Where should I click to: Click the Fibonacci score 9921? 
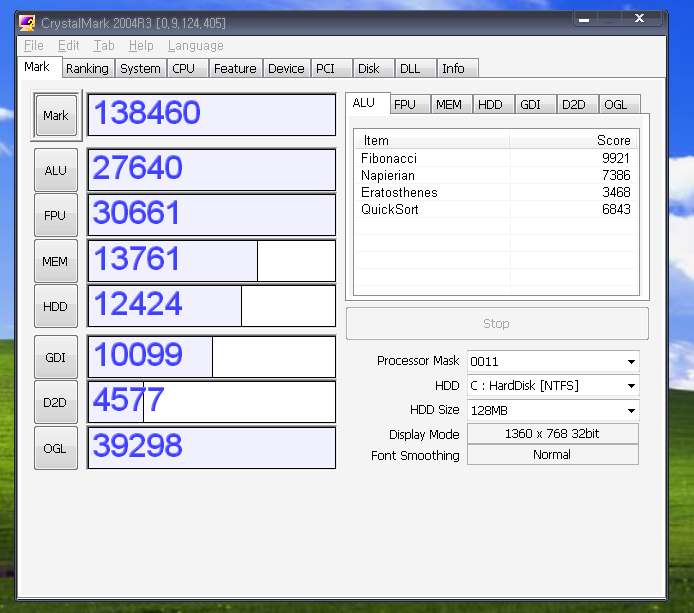pos(616,158)
